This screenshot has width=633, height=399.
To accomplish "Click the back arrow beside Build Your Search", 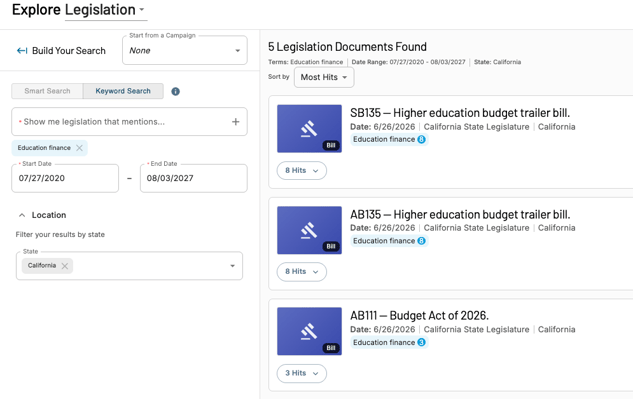I will coord(22,50).
